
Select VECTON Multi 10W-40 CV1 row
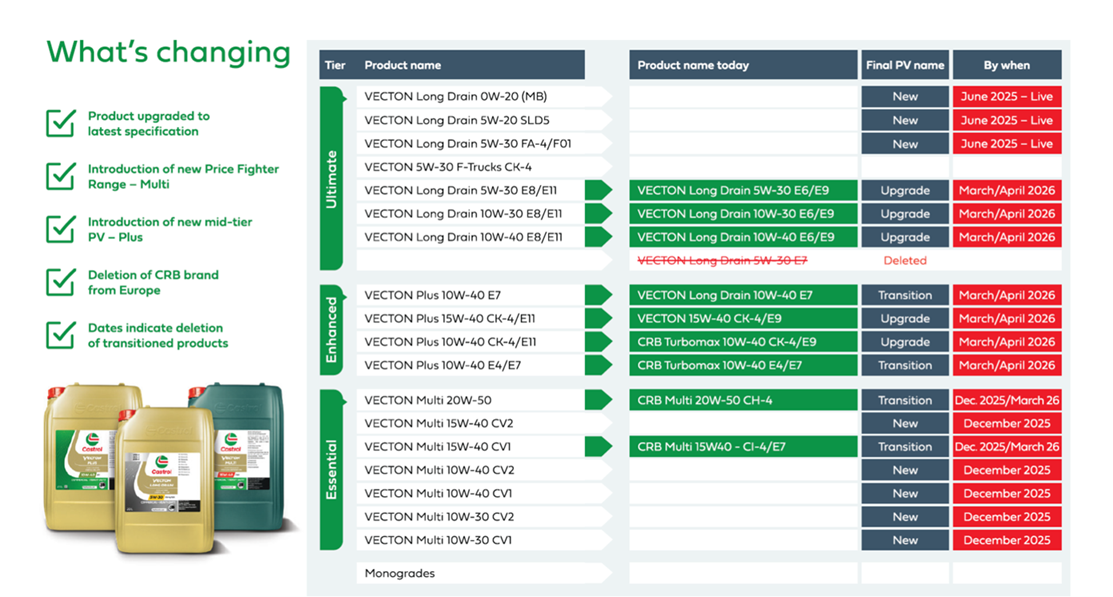point(484,493)
